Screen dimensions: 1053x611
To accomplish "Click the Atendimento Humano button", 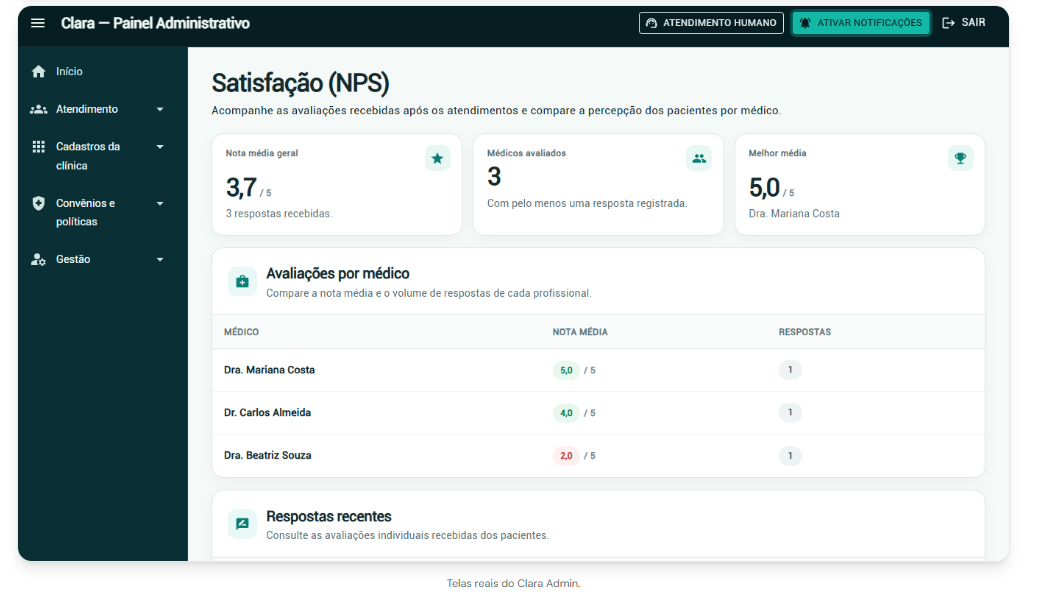I will click(x=711, y=23).
